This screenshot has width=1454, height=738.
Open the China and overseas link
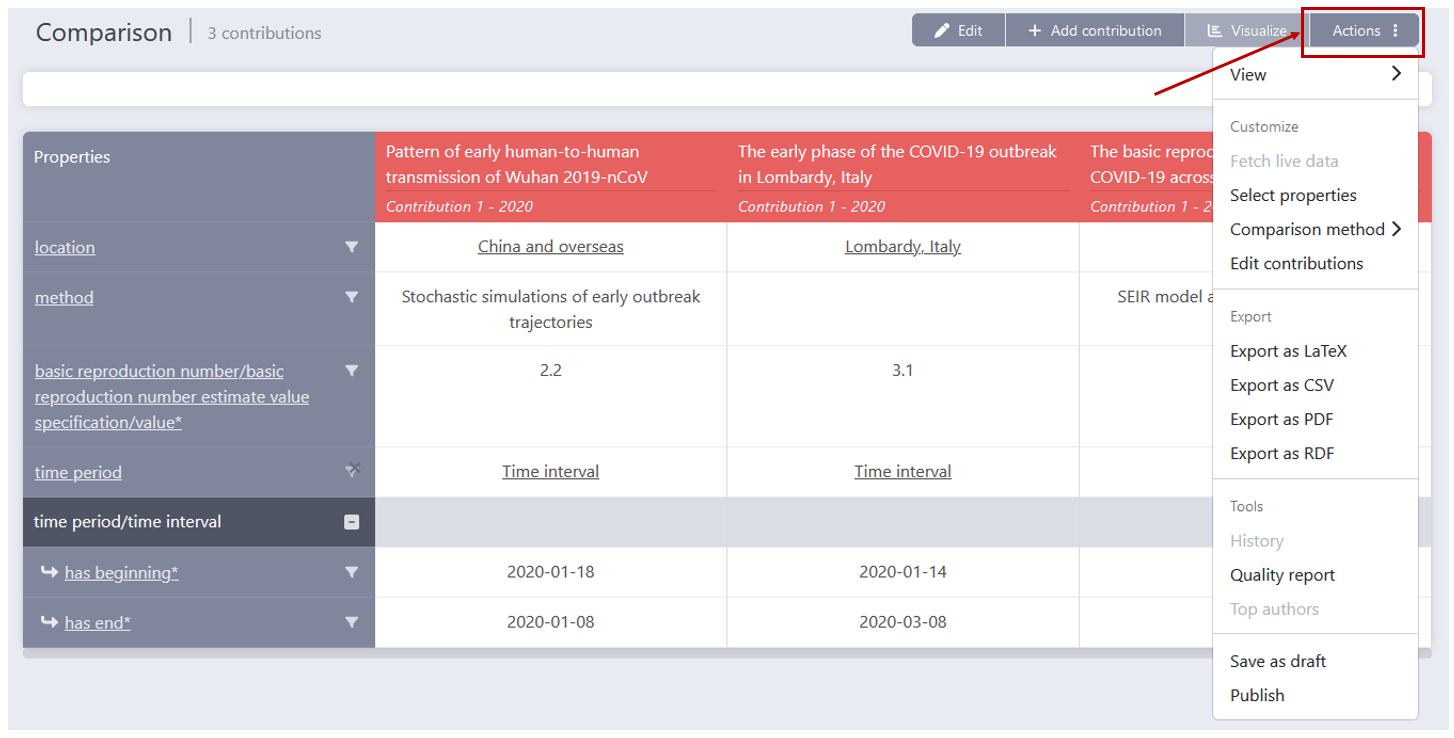click(550, 247)
